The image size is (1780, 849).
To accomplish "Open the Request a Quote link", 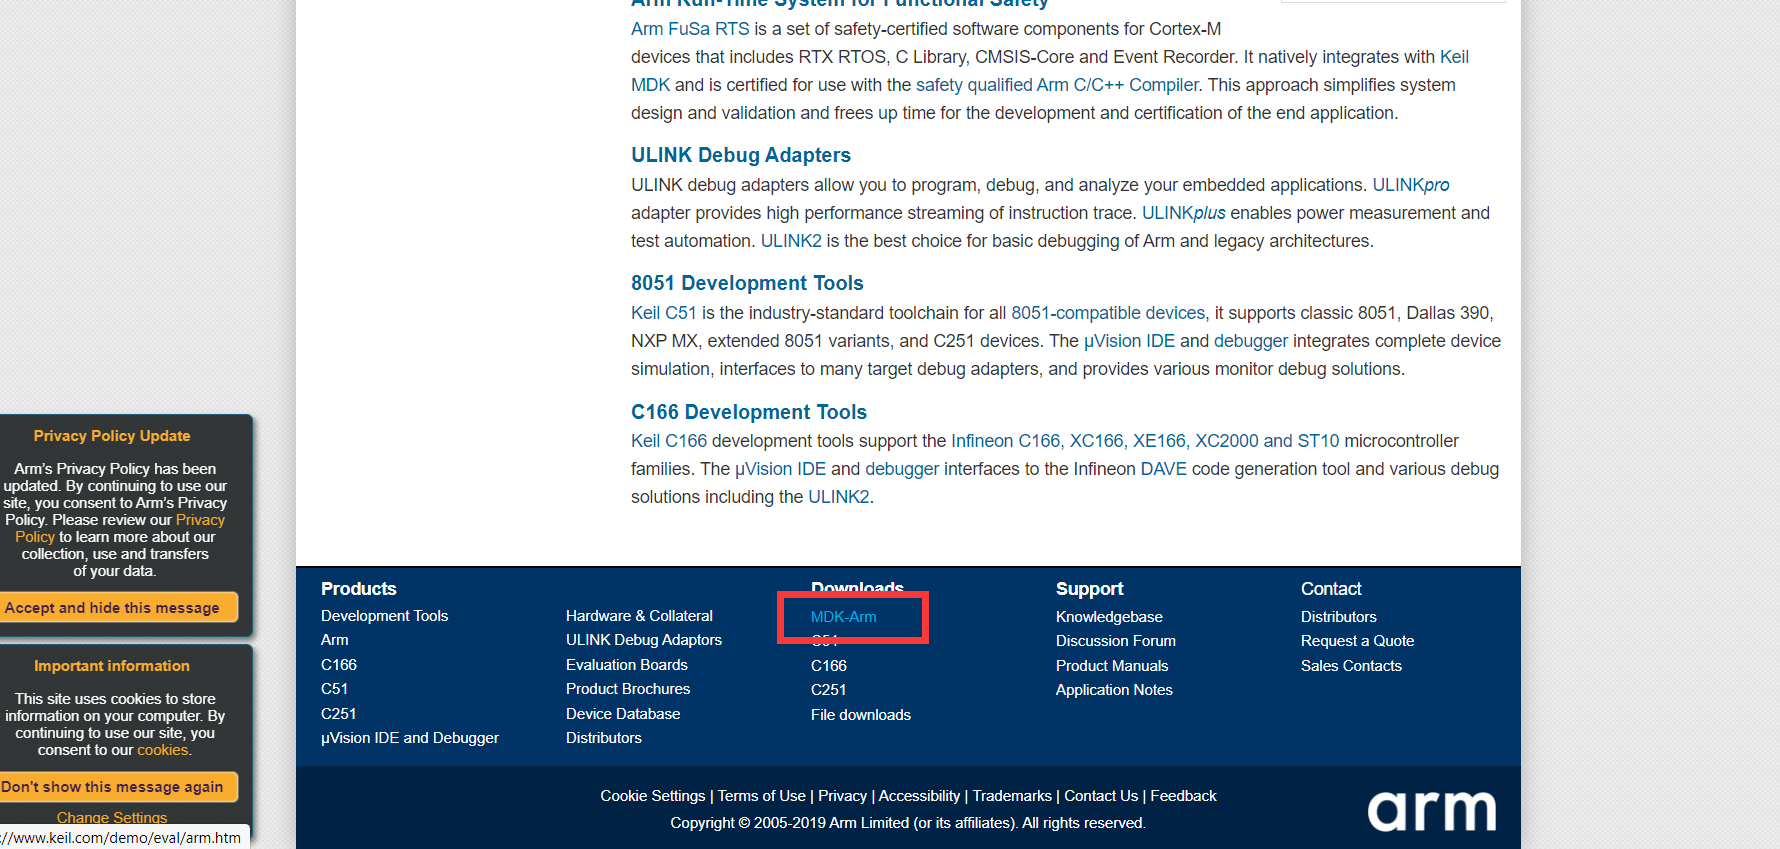I will coord(1357,641).
